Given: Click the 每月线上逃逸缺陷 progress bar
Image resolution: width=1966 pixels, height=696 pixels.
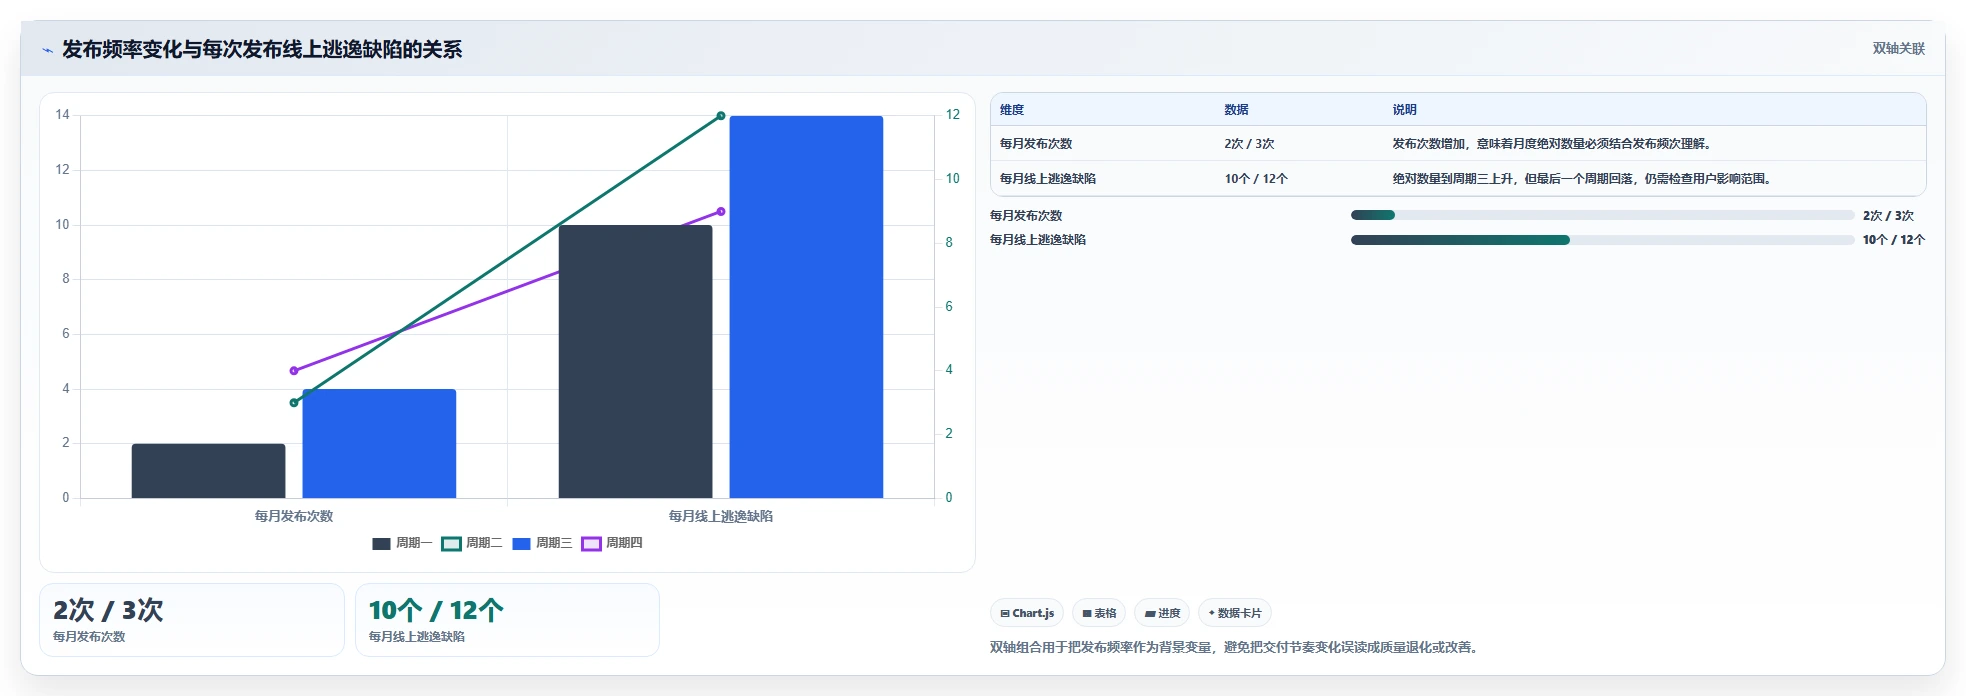Looking at the screenshot, I should coord(1602,240).
